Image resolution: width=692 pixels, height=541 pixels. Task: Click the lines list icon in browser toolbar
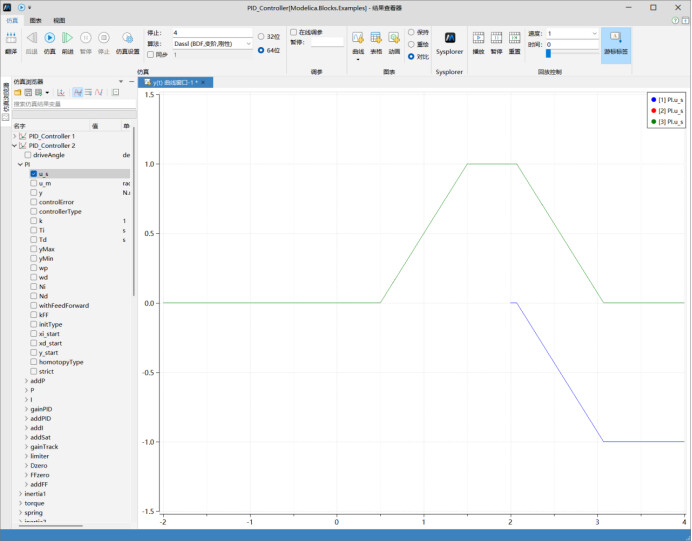88,92
